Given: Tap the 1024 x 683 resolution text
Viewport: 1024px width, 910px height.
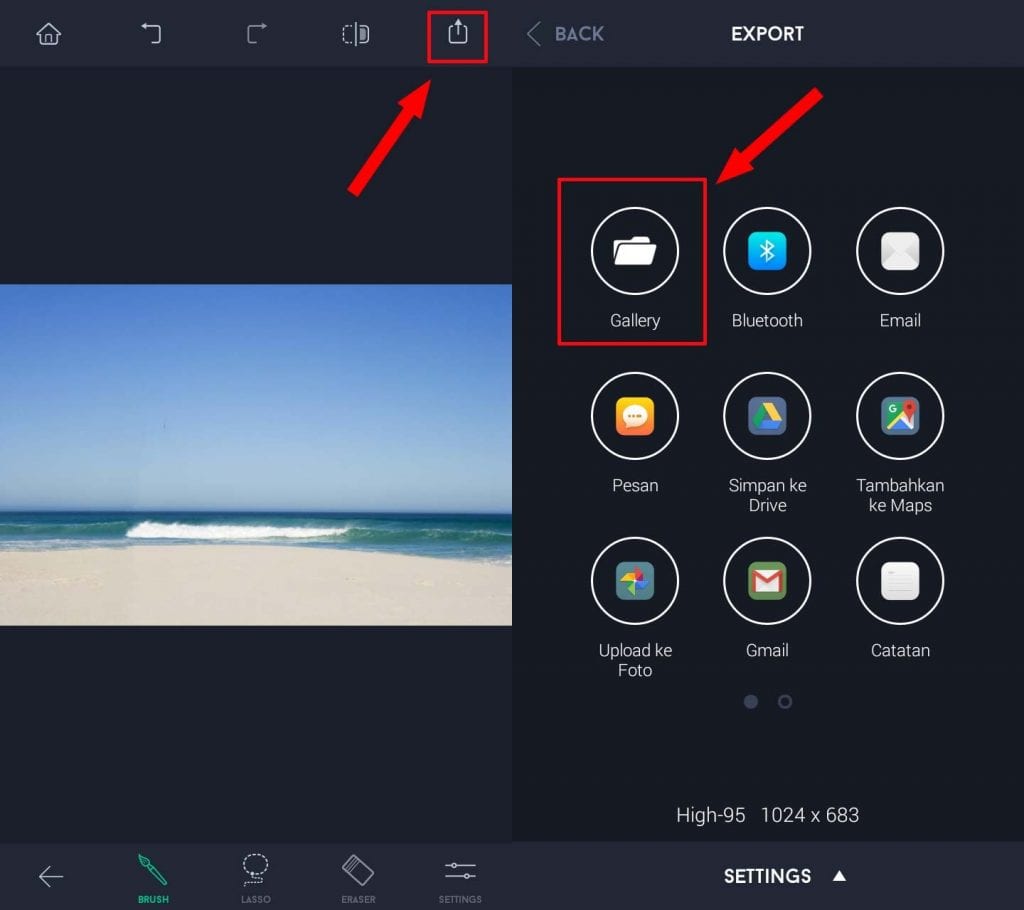Looking at the screenshot, I should click(x=810, y=815).
